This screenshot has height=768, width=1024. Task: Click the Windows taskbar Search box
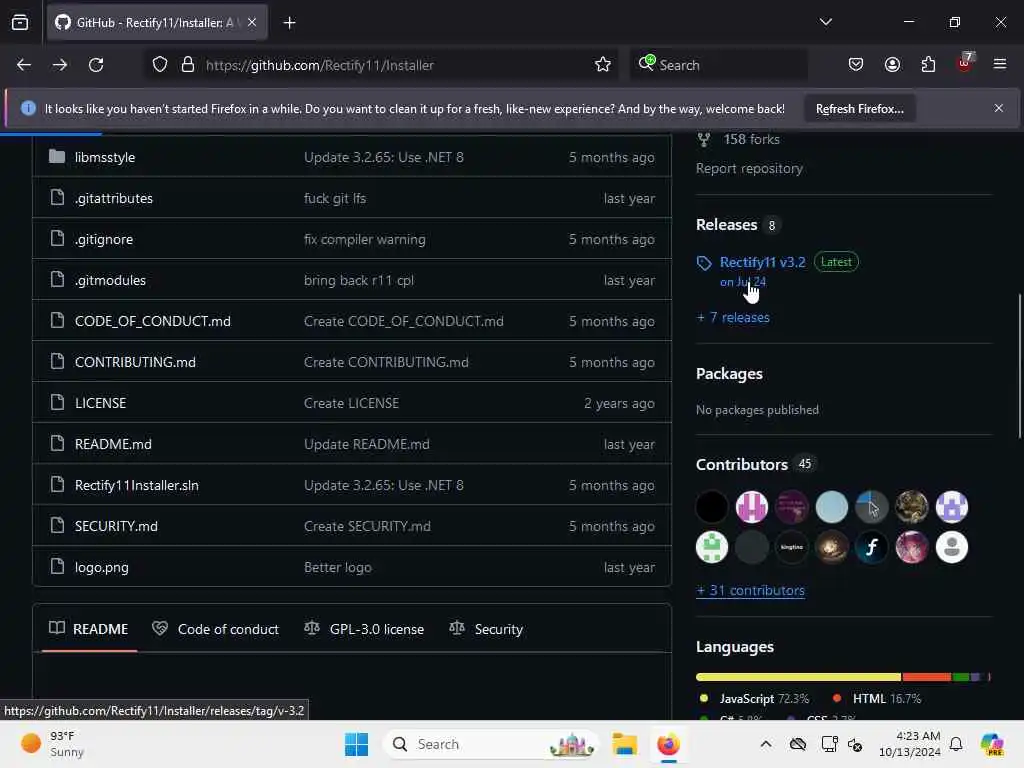tap(491, 744)
